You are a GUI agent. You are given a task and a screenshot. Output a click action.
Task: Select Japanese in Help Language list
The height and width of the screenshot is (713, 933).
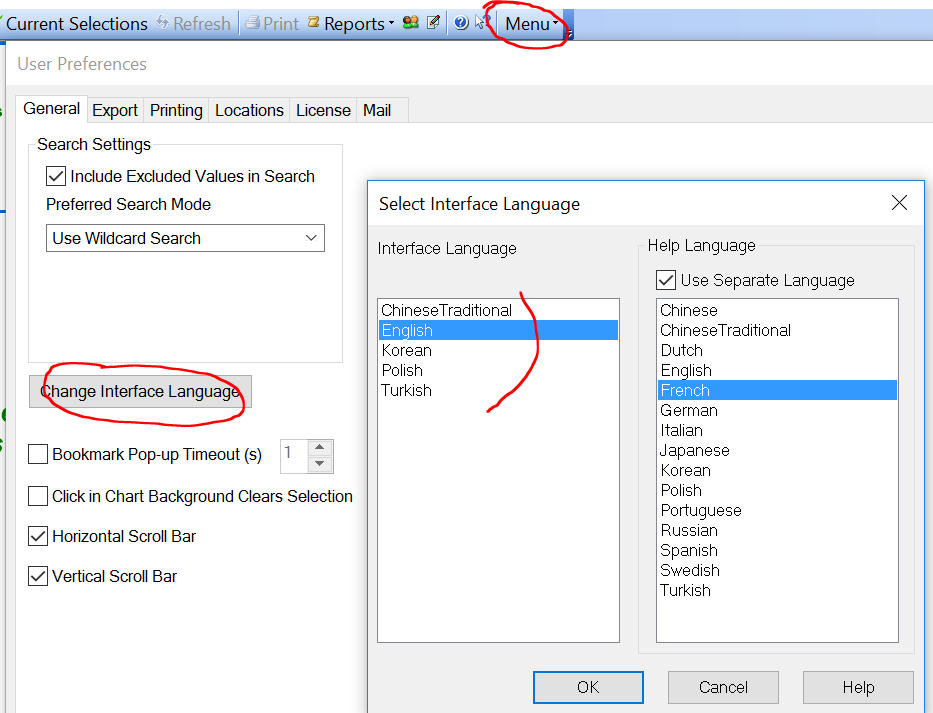[777, 451]
